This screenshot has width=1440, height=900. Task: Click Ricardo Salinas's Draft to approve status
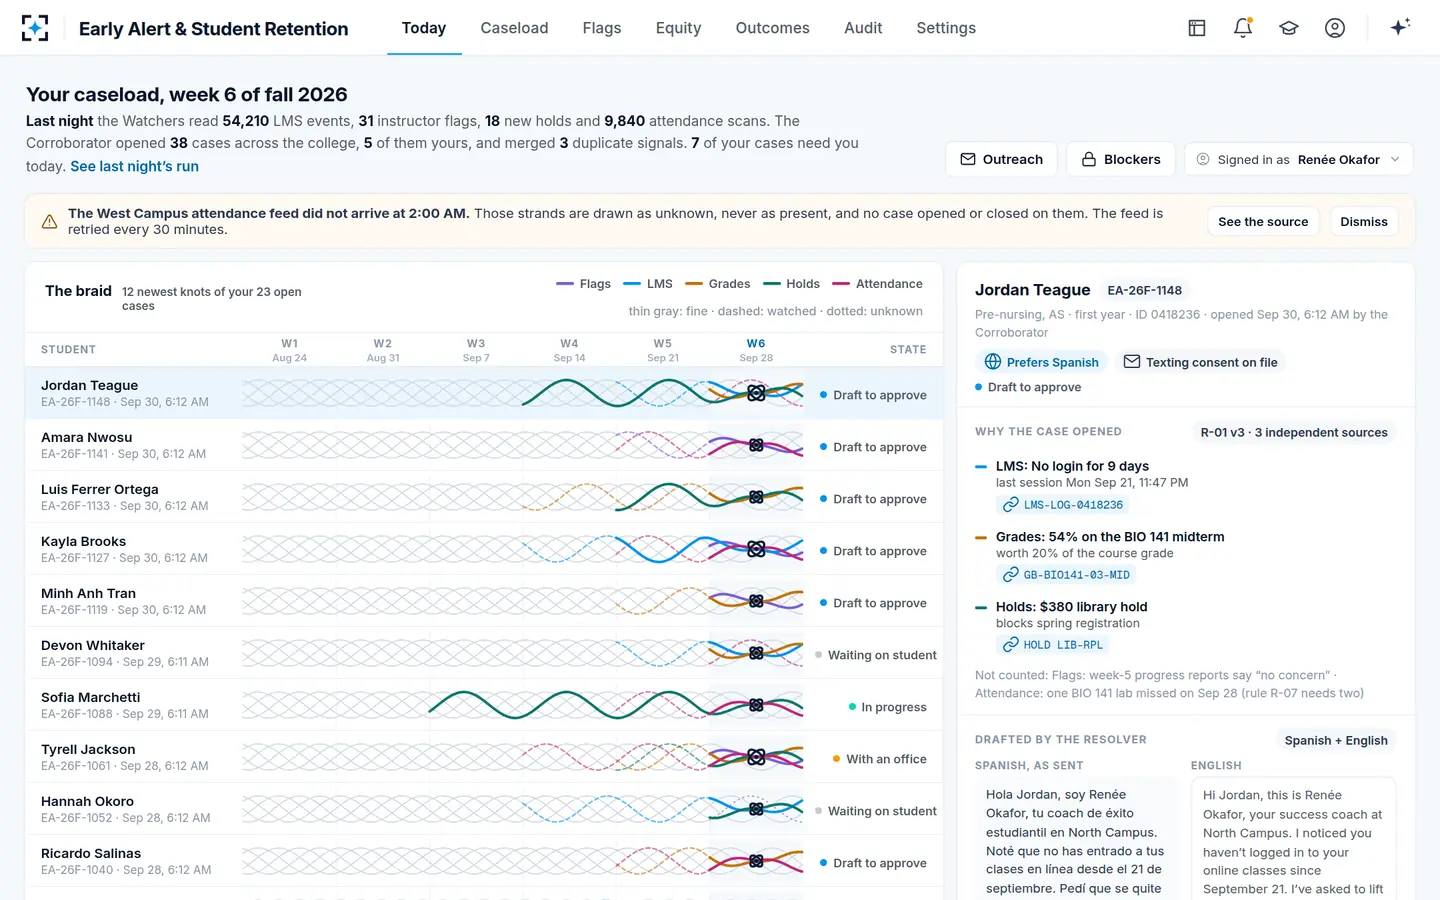[873, 863]
